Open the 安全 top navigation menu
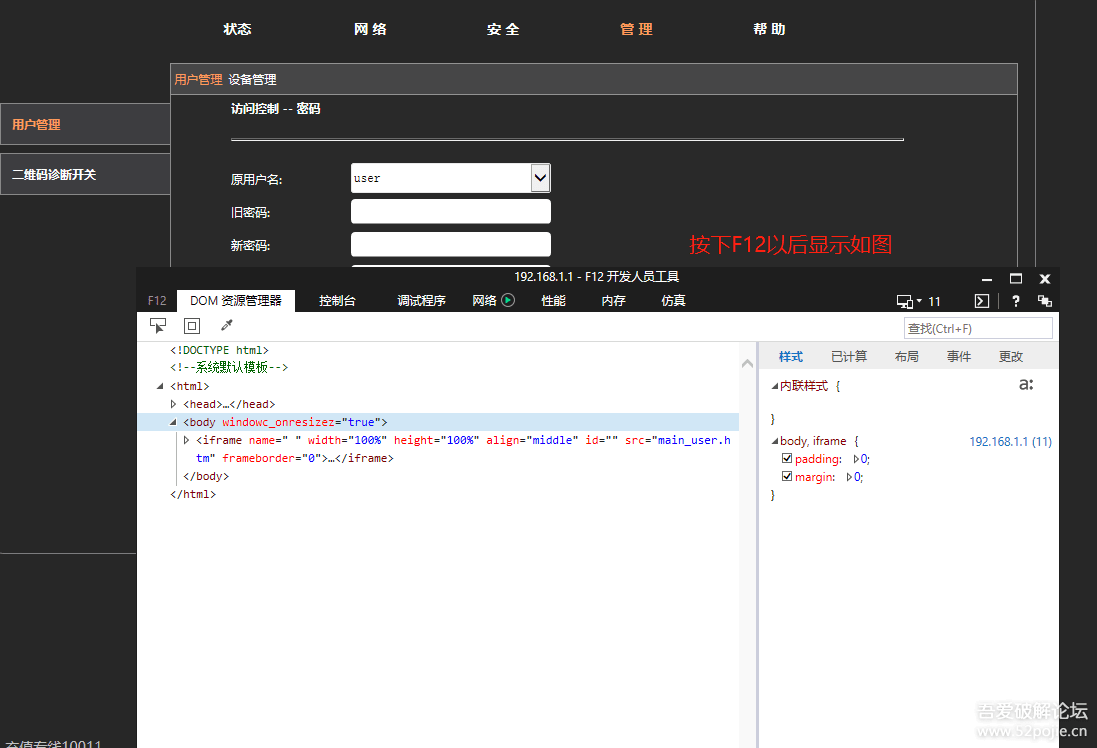This screenshot has width=1097, height=748. 503,29
